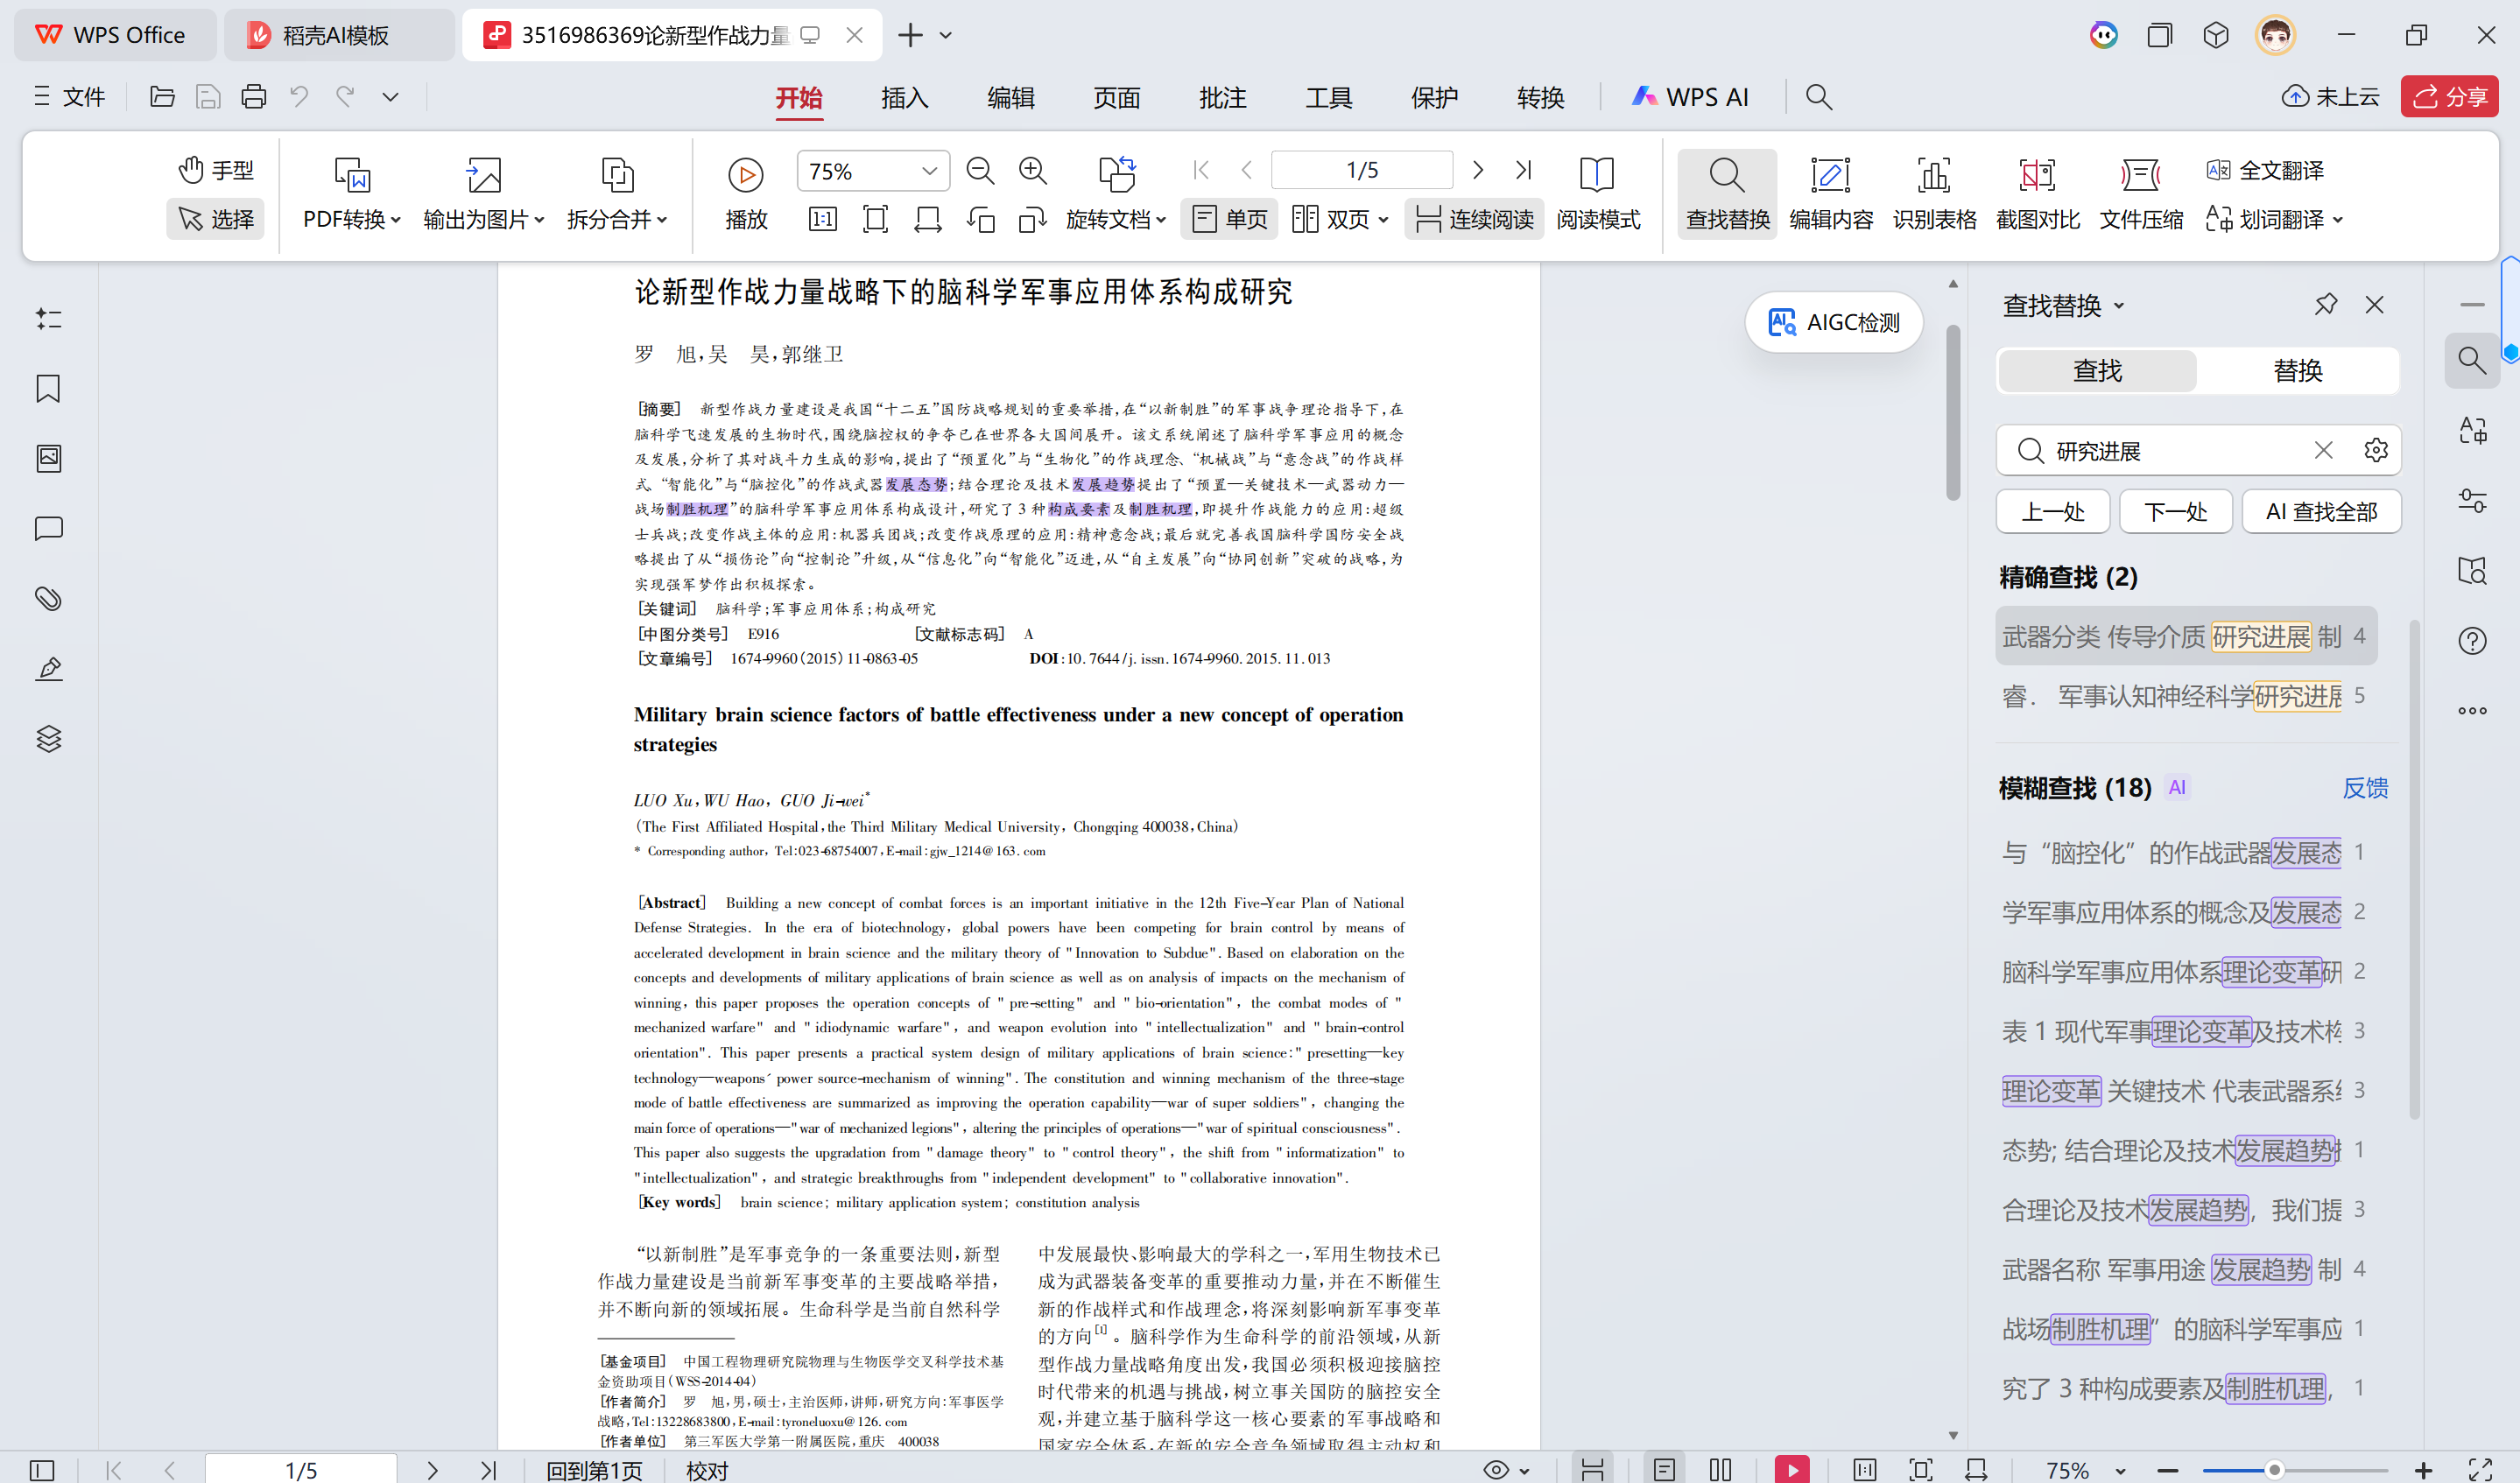Toggle single page view (单页)
The width and height of the screenshot is (2520, 1483).
tap(1230, 219)
